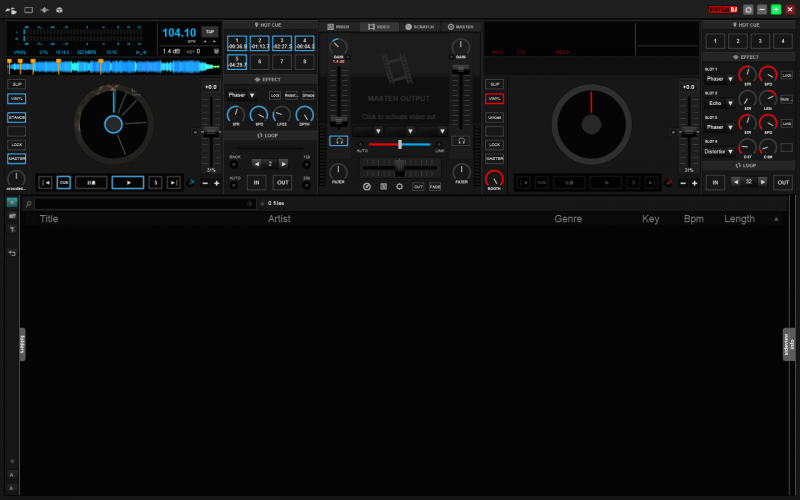Screen dimensions: 800x500
Task: Open left deck Phaser effect dropdown
Action: [x=252, y=95]
